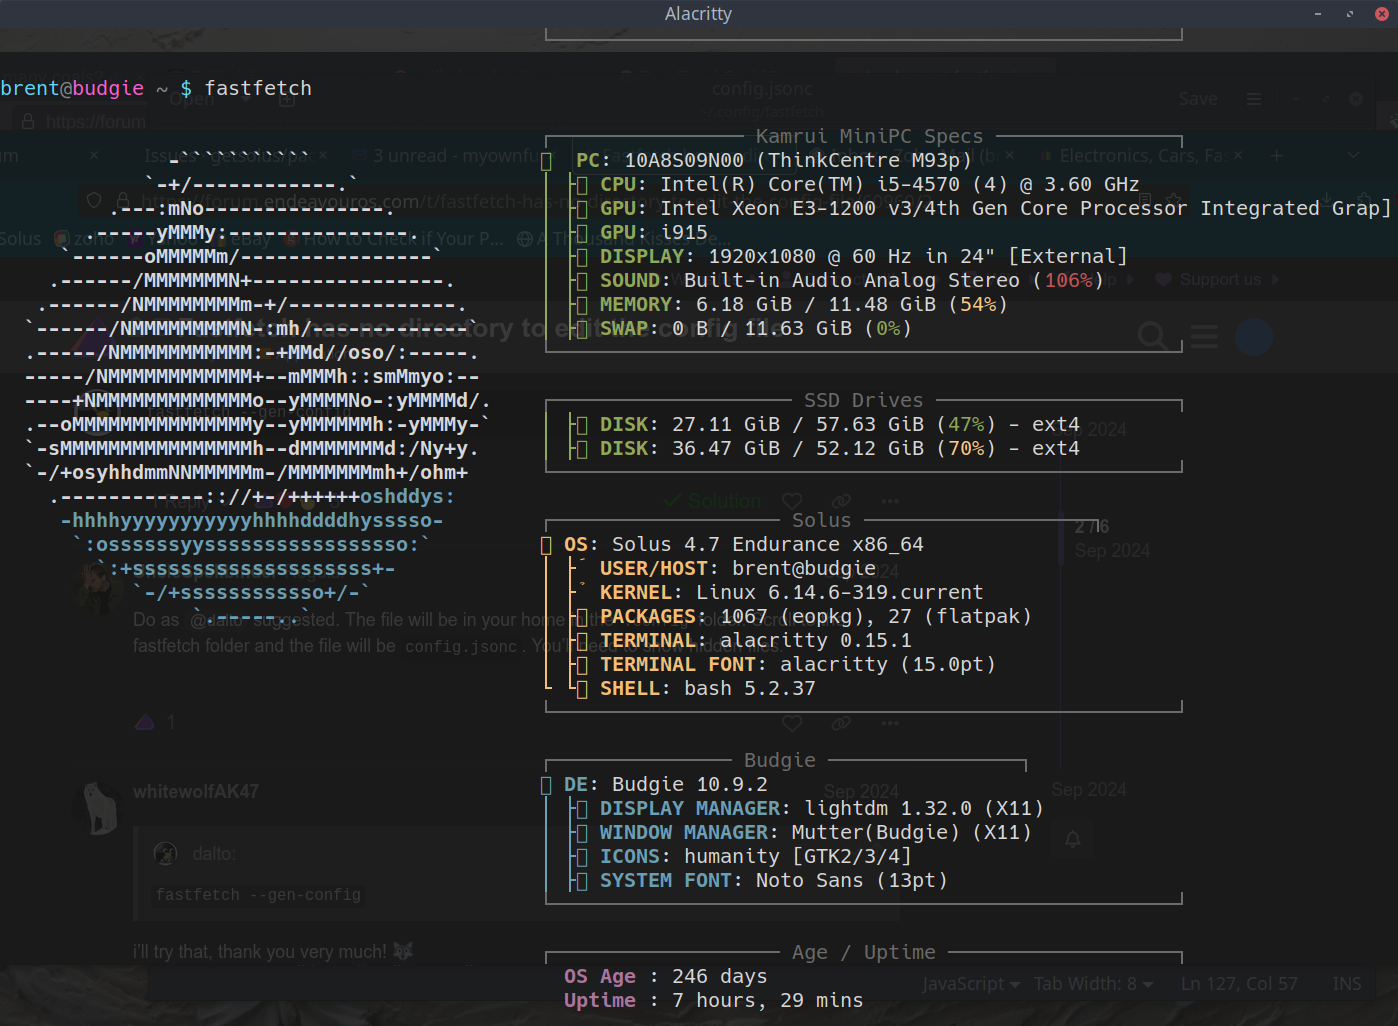Open the forum search magnifier icon
The width and height of the screenshot is (1398, 1026).
[x=1153, y=337]
